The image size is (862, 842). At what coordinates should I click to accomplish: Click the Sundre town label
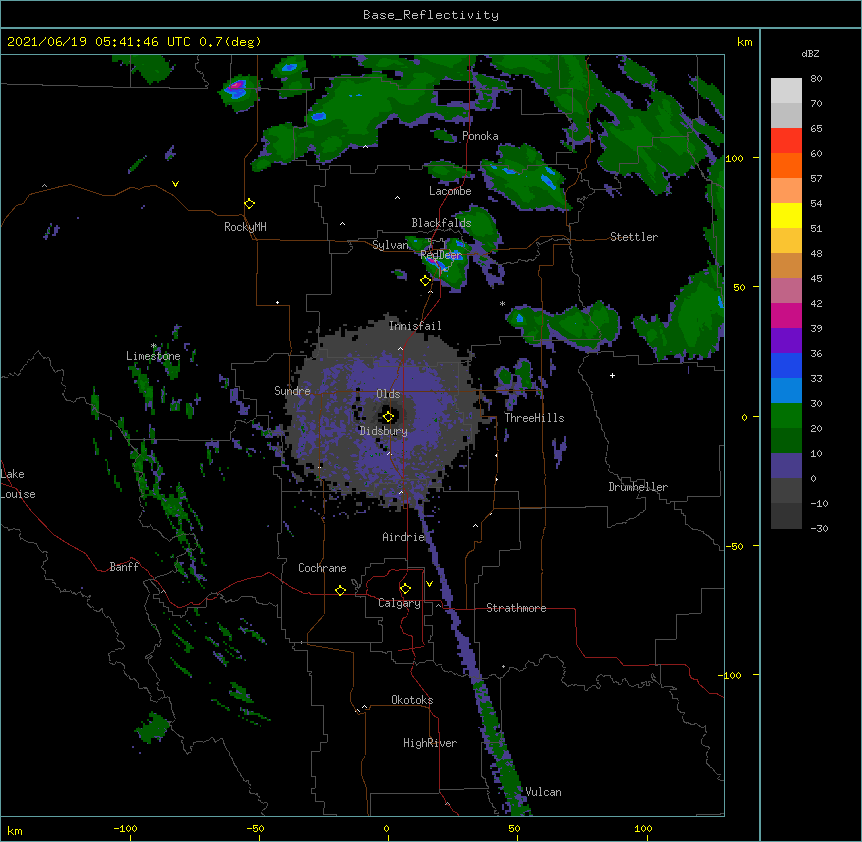pos(292,391)
